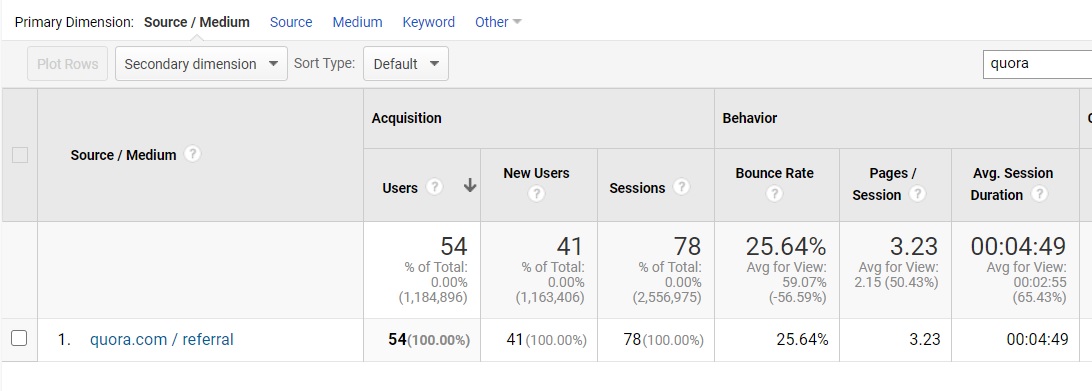This screenshot has height=391, width=1092.
Task: Sort table by New Users column header
Action: click(x=536, y=173)
